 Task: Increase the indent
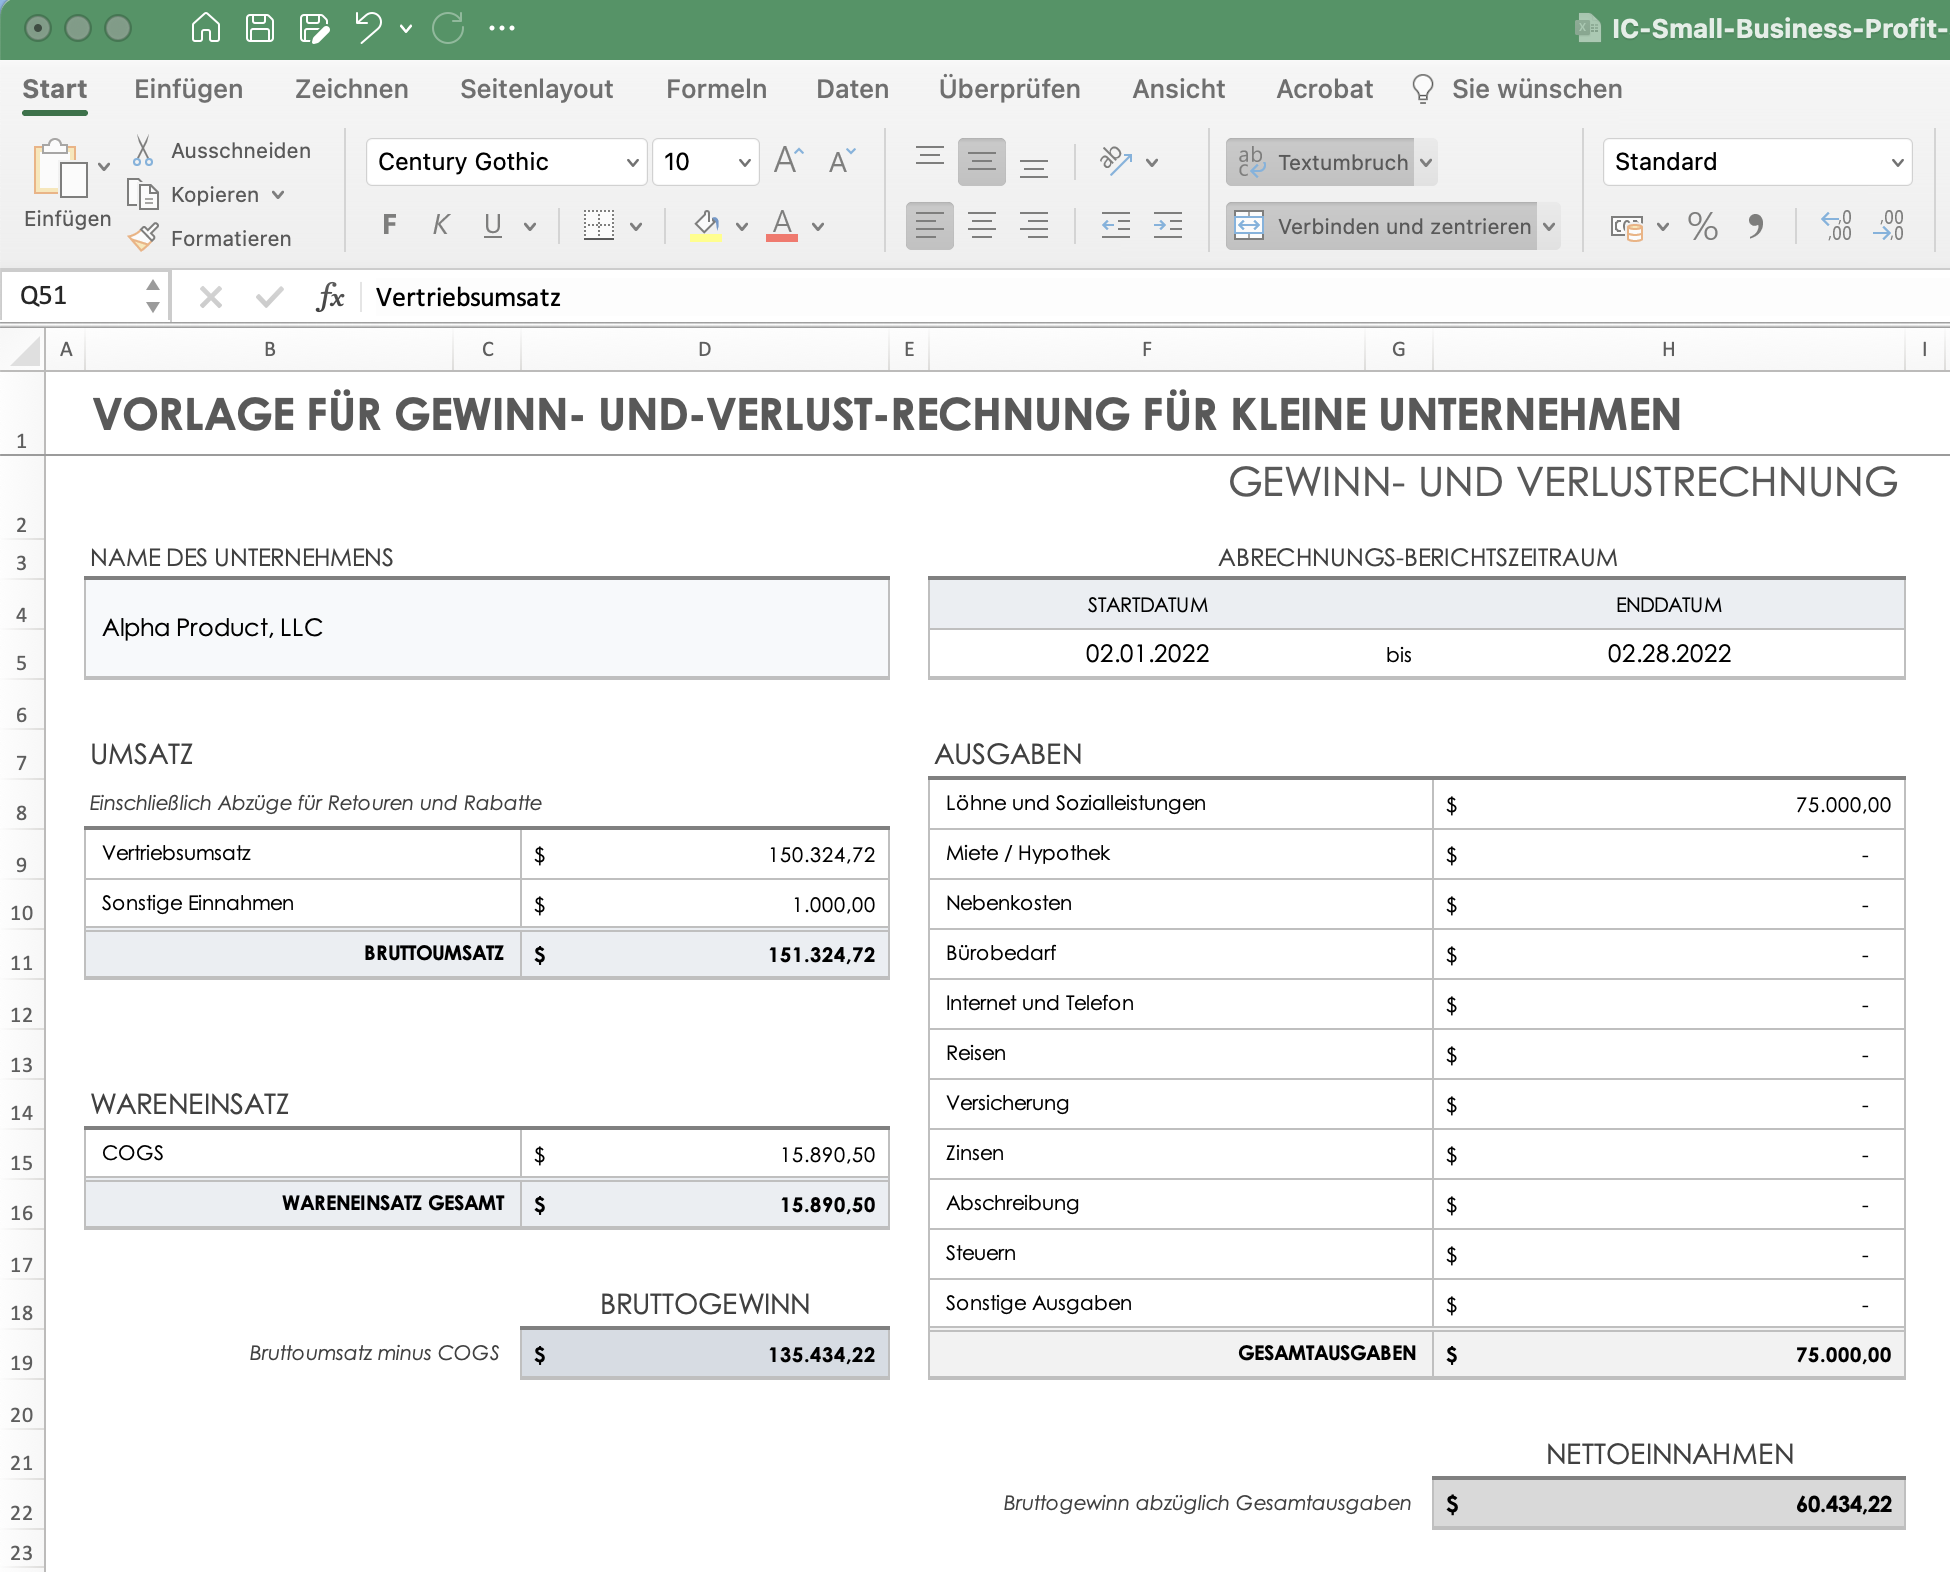click(x=1168, y=225)
